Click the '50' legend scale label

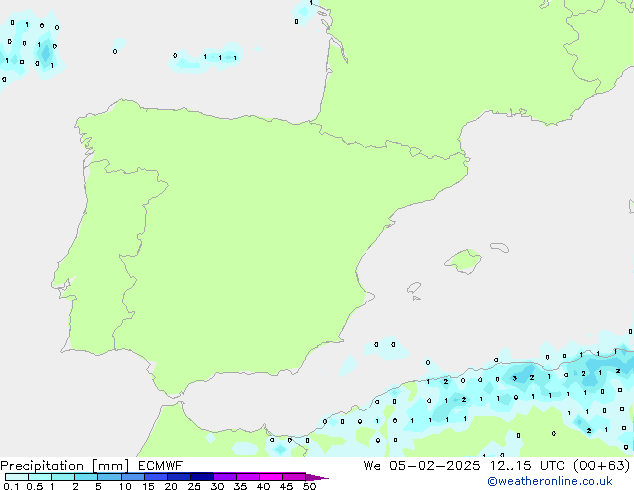309,486
